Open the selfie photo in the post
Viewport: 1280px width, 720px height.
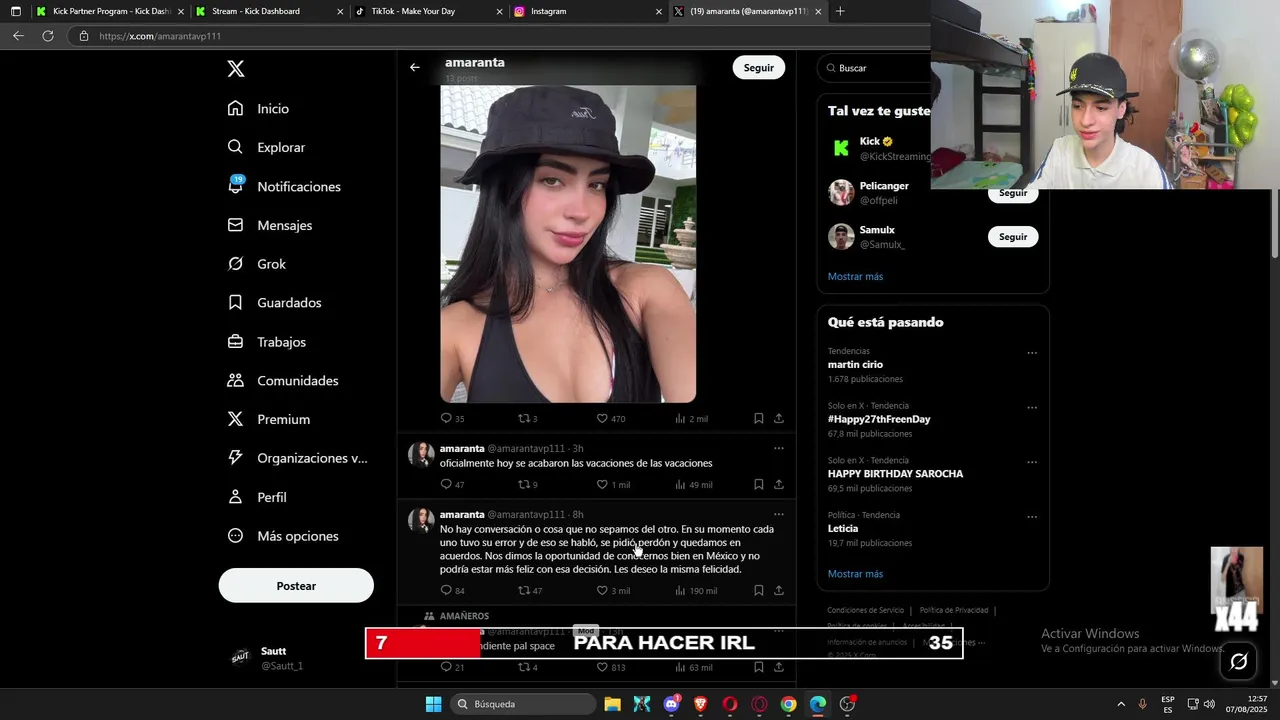point(568,244)
